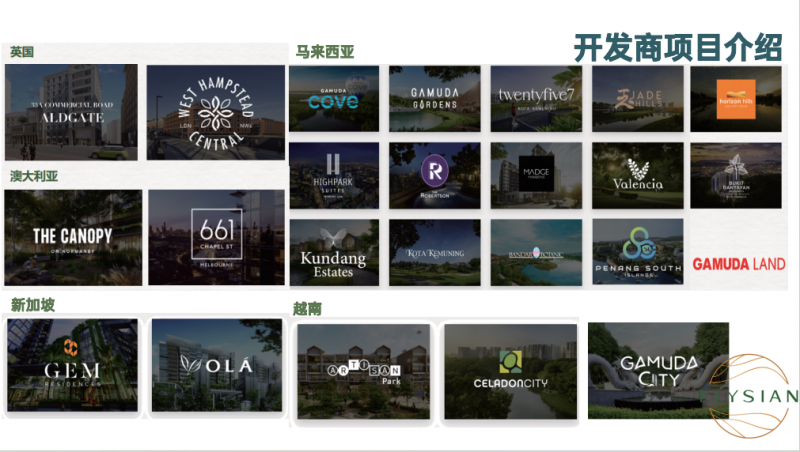Screen dimensions: 800x452
Task: Select the Penang South Islands image
Action: (x=638, y=252)
